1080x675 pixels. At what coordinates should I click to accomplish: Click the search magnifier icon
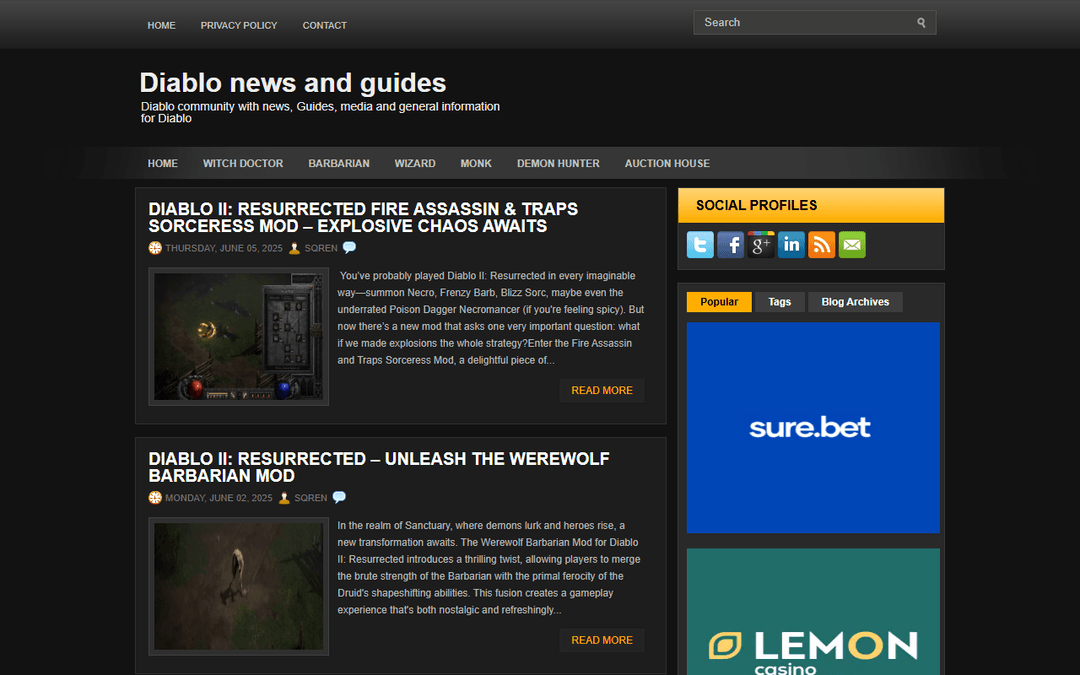click(921, 23)
